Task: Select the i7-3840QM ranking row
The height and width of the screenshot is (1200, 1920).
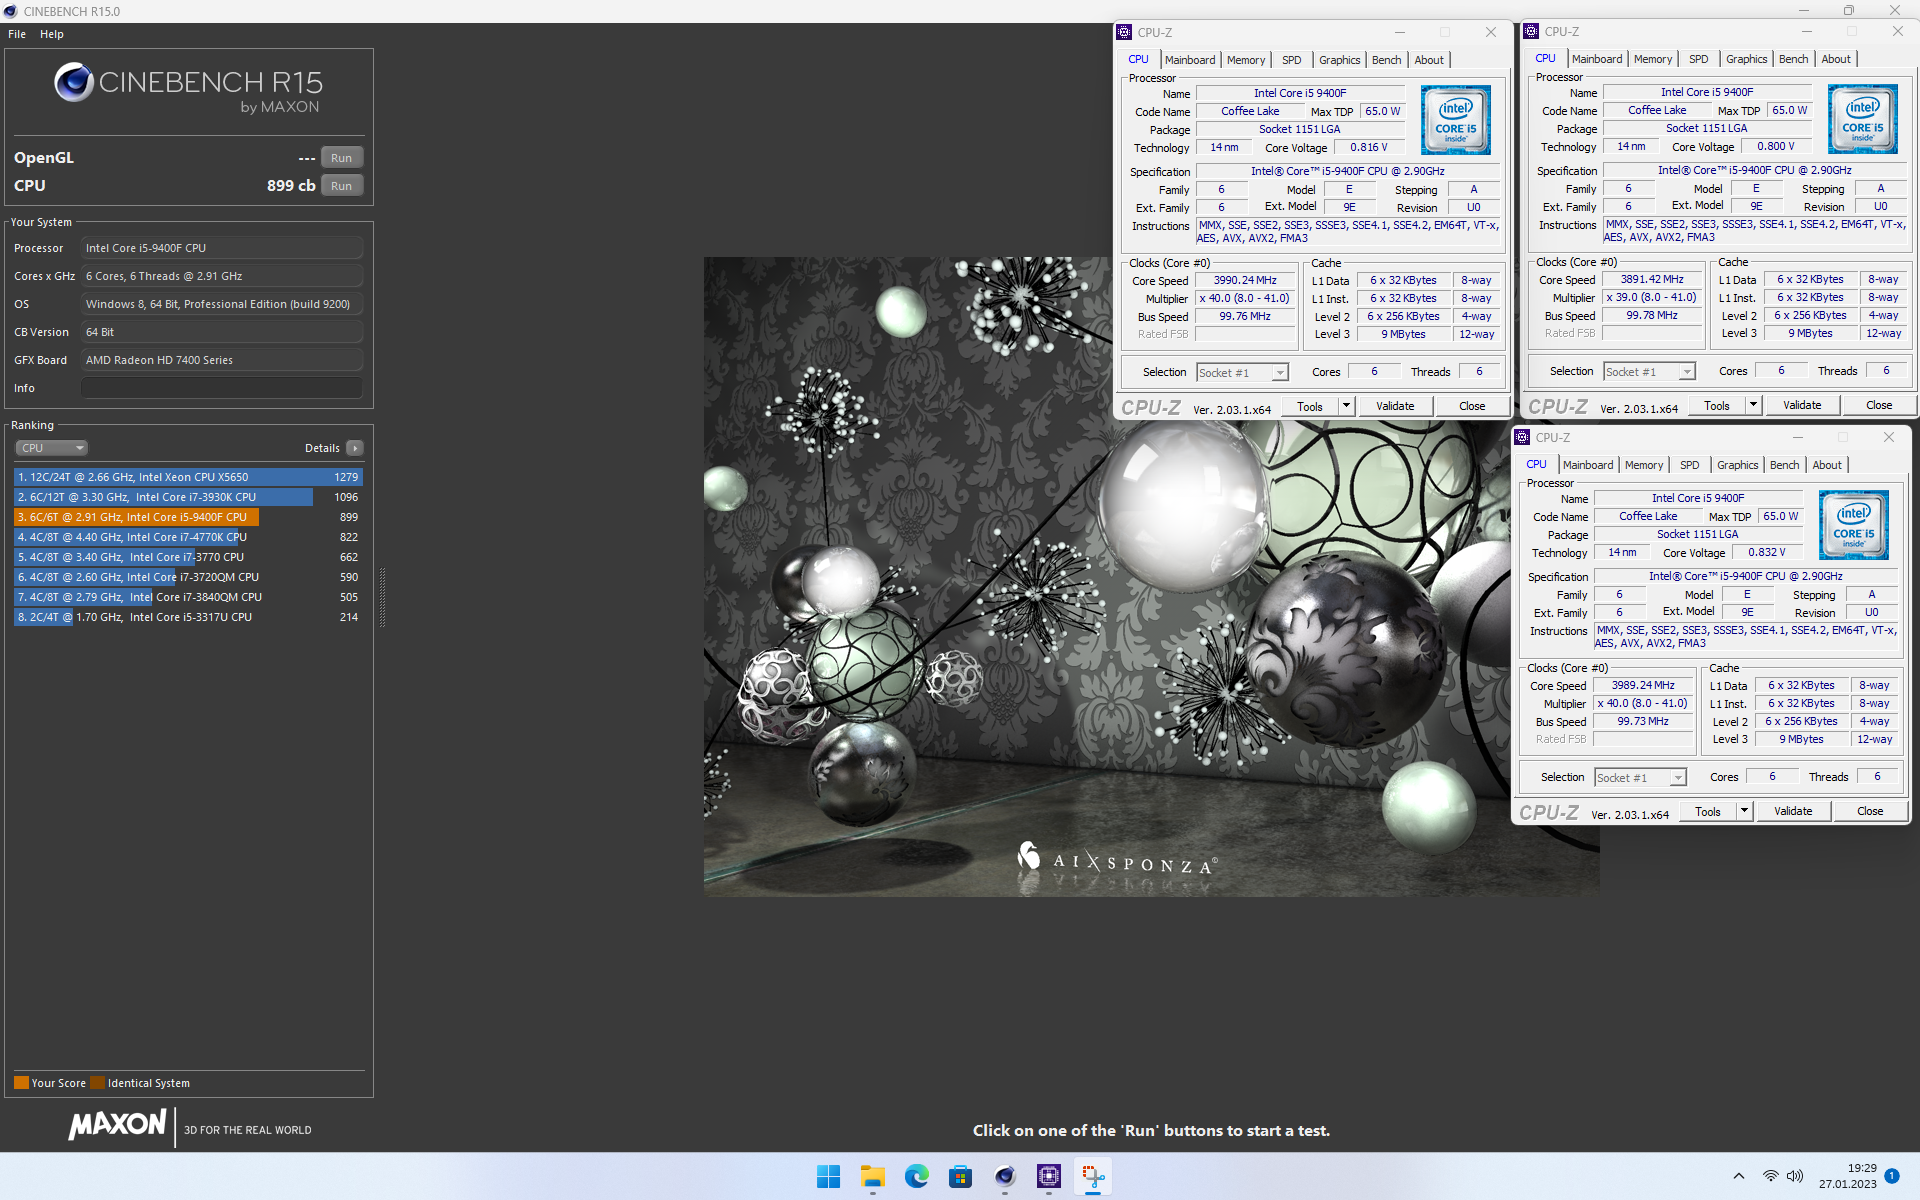Action: [x=188, y=597]
